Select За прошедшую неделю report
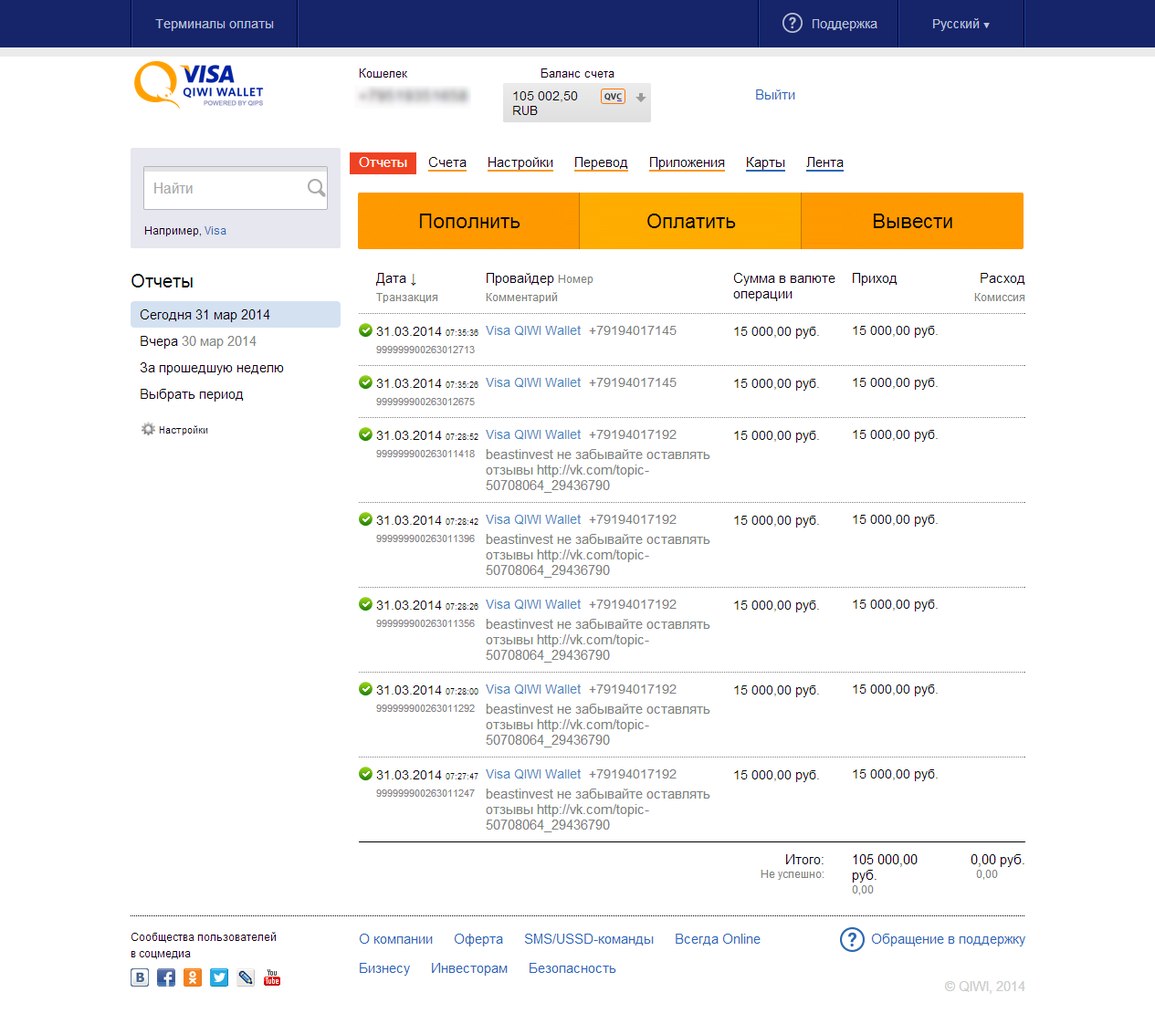This screenshot has height=1024, width=1155. click(x=211, y=368)
